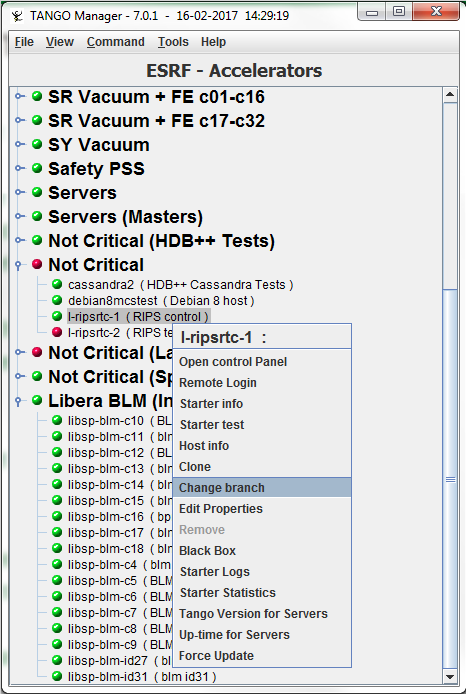
Task: Select Remote Login in context menu
Action: point(262,383)
